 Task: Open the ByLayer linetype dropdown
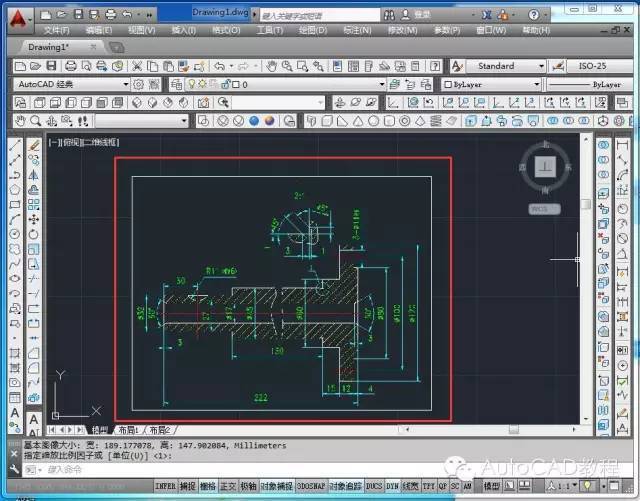click(589, 85)
